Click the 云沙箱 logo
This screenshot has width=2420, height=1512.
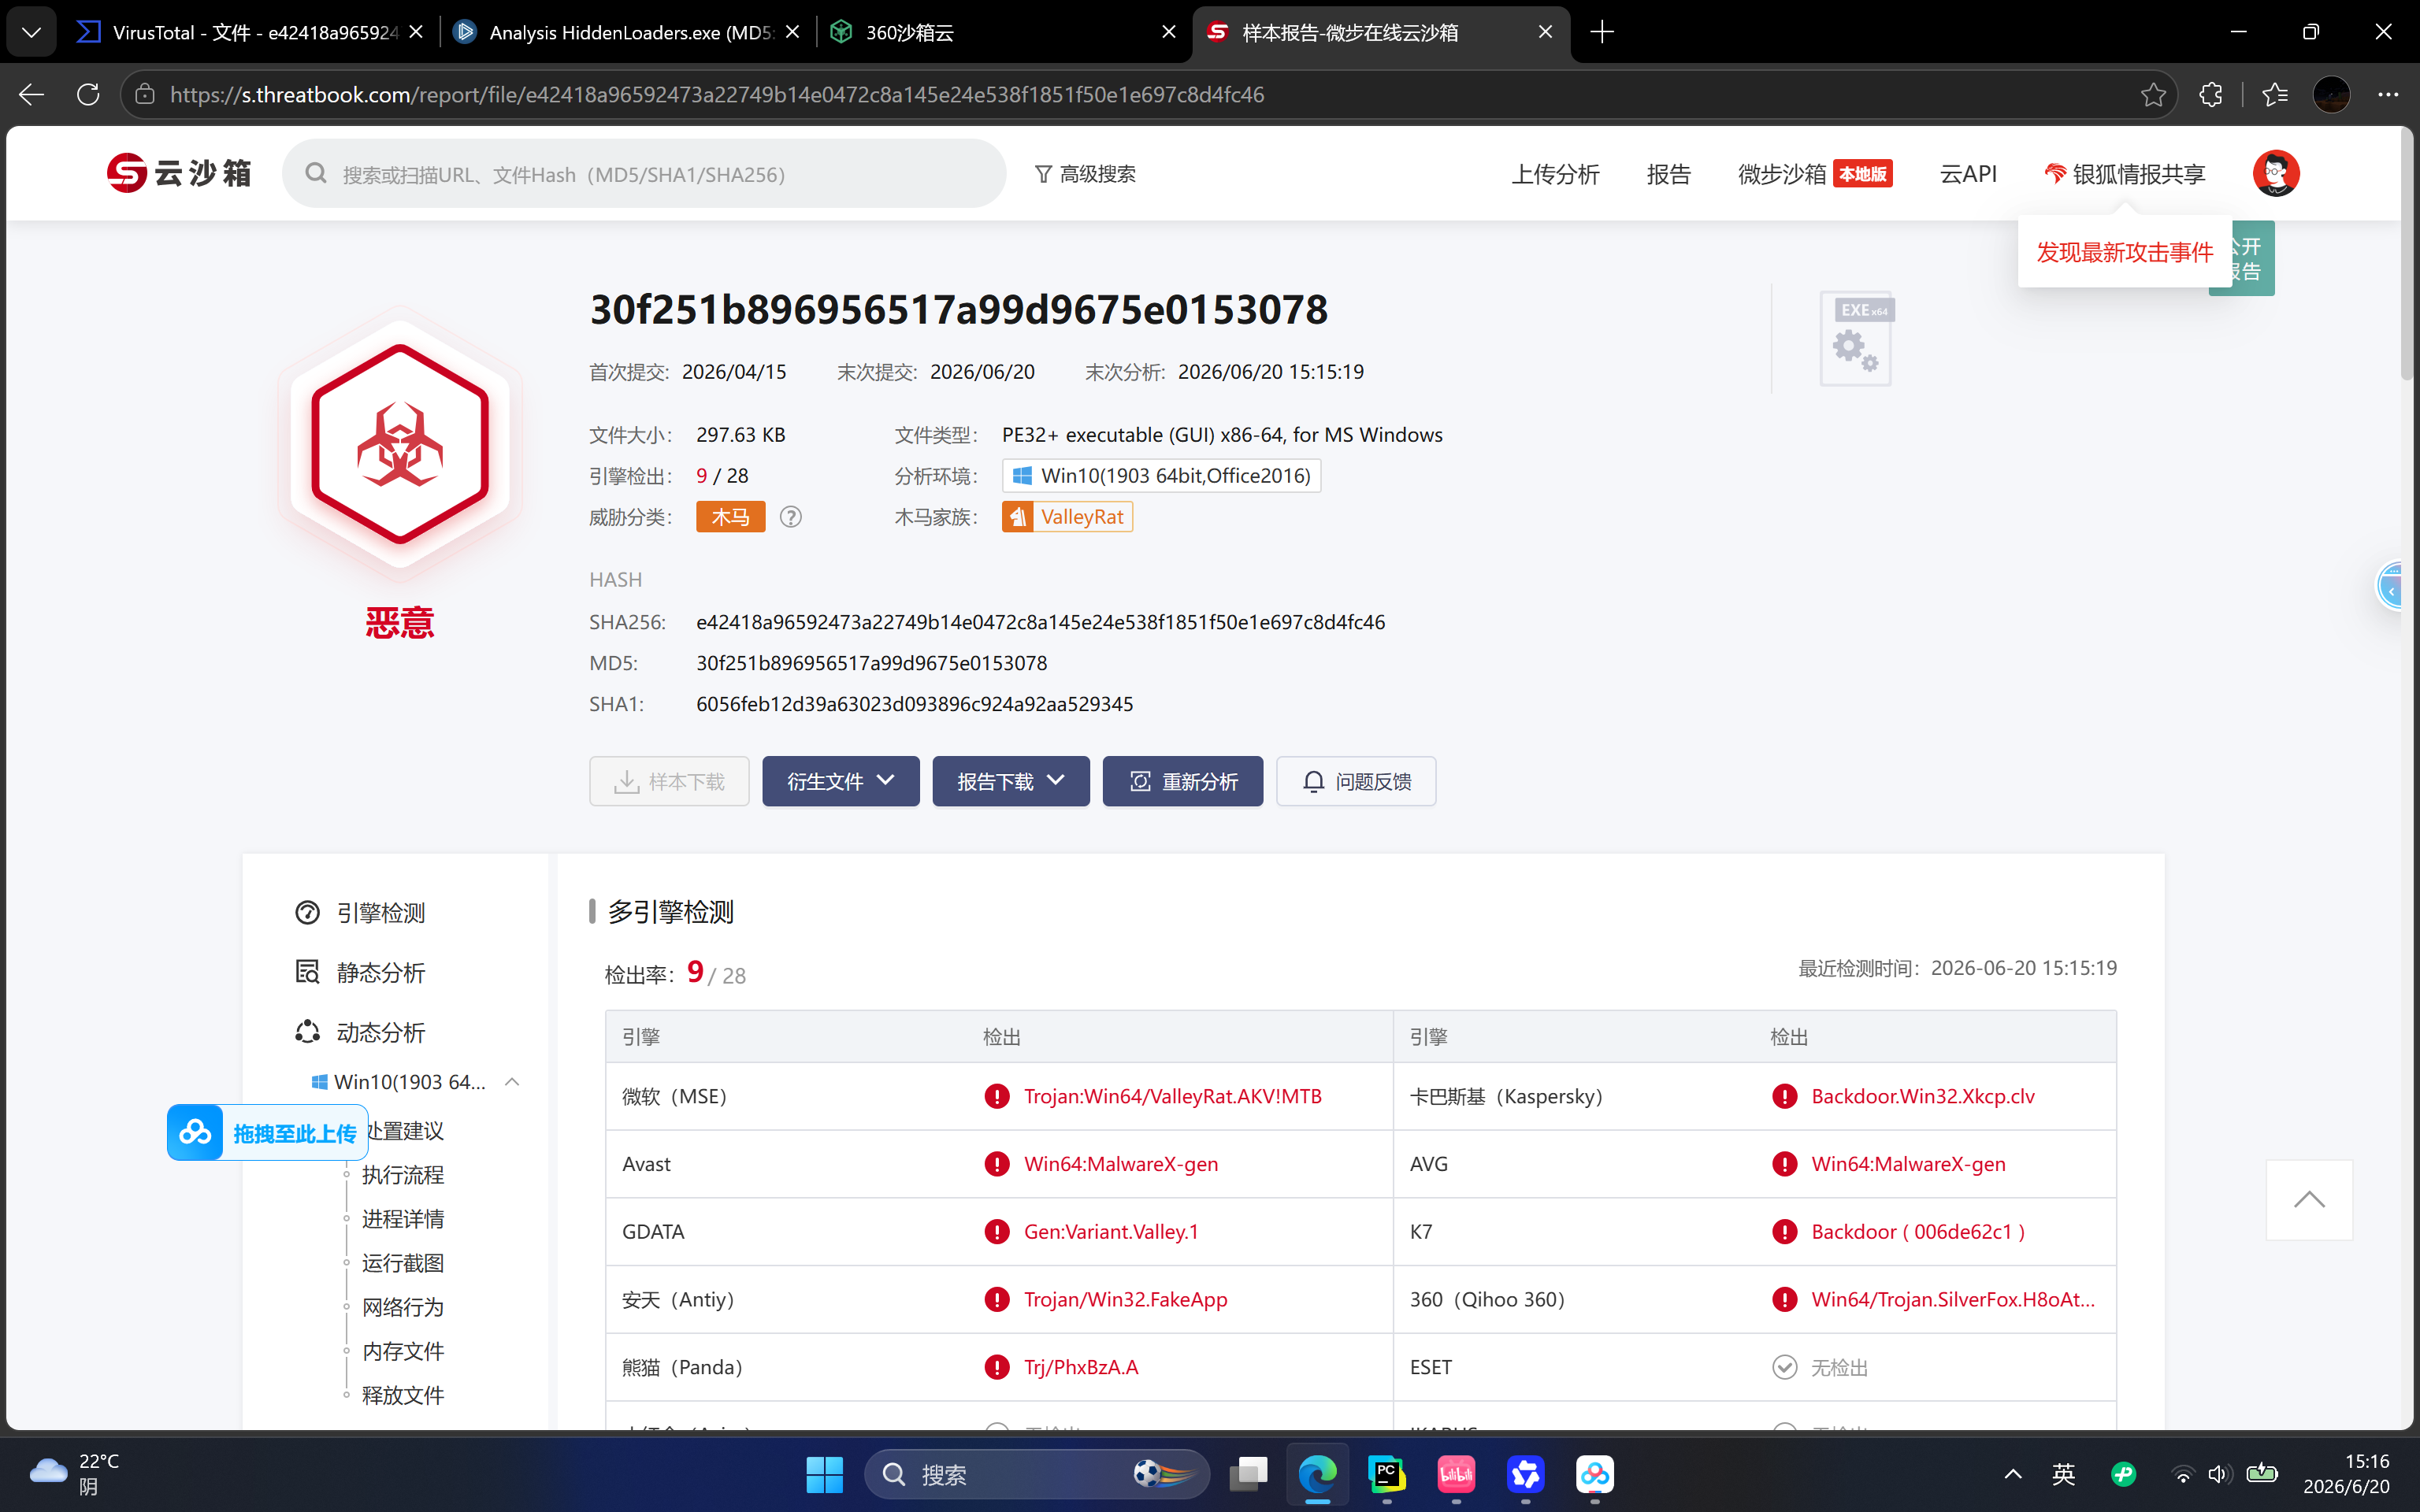pos(179,173)
